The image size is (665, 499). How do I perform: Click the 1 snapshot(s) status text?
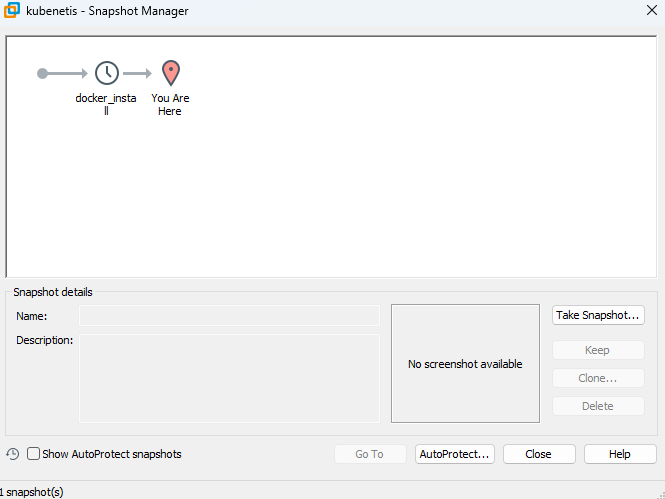[32, 492]
